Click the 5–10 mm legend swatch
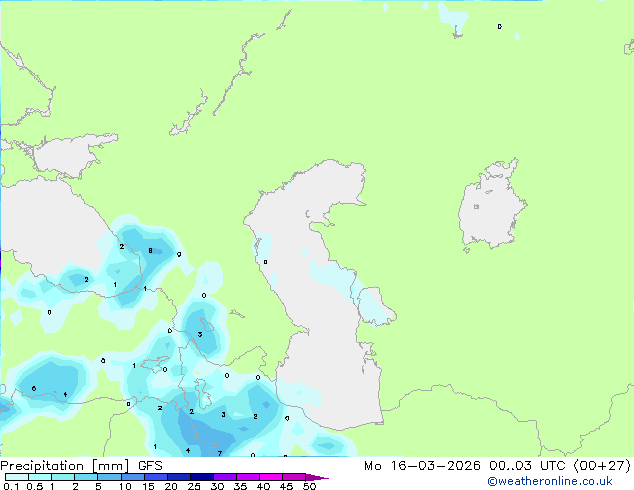634x490 pixels. [110, 477]
